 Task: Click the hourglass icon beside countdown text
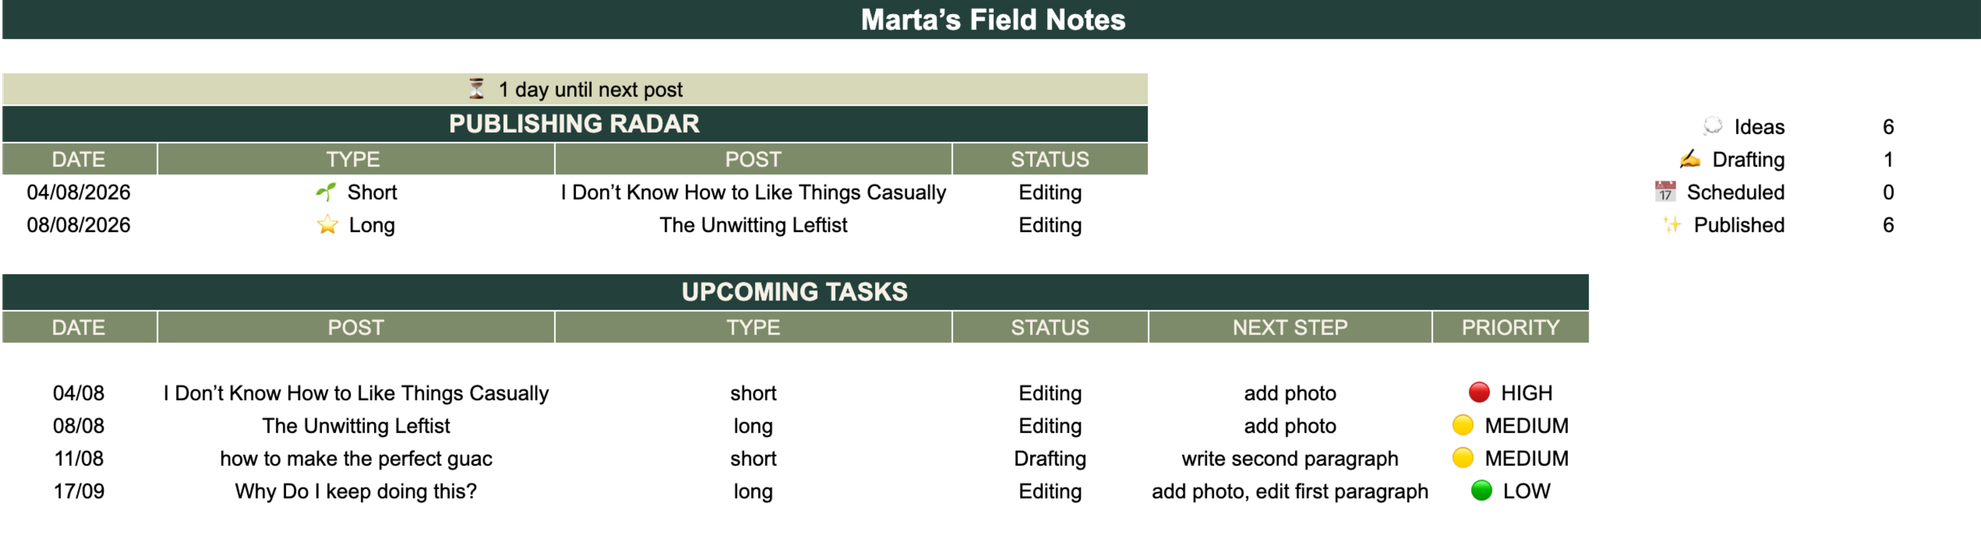477,89
